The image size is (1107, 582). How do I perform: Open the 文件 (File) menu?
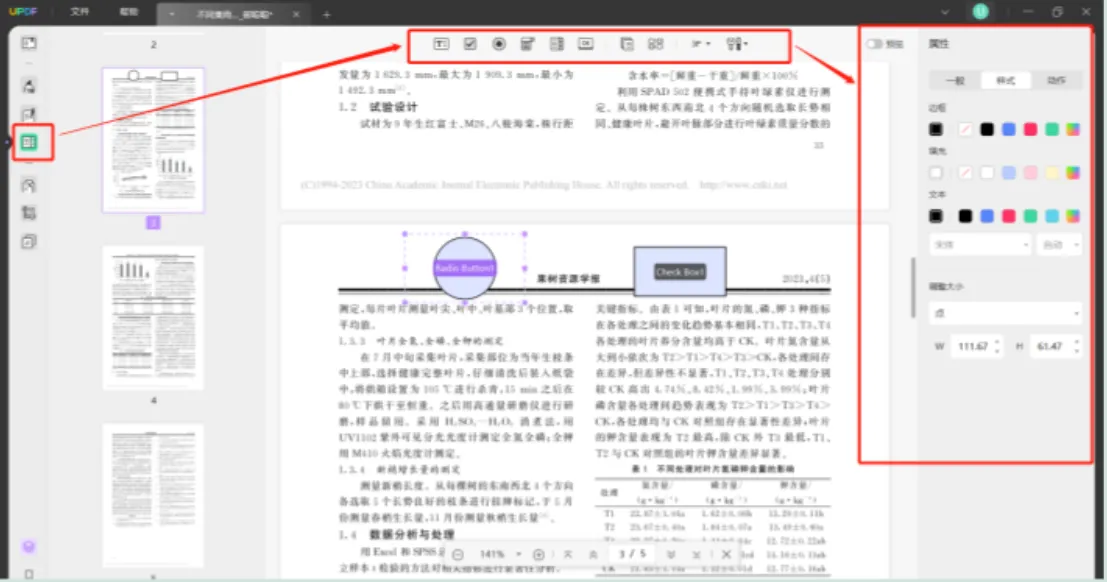80,12
